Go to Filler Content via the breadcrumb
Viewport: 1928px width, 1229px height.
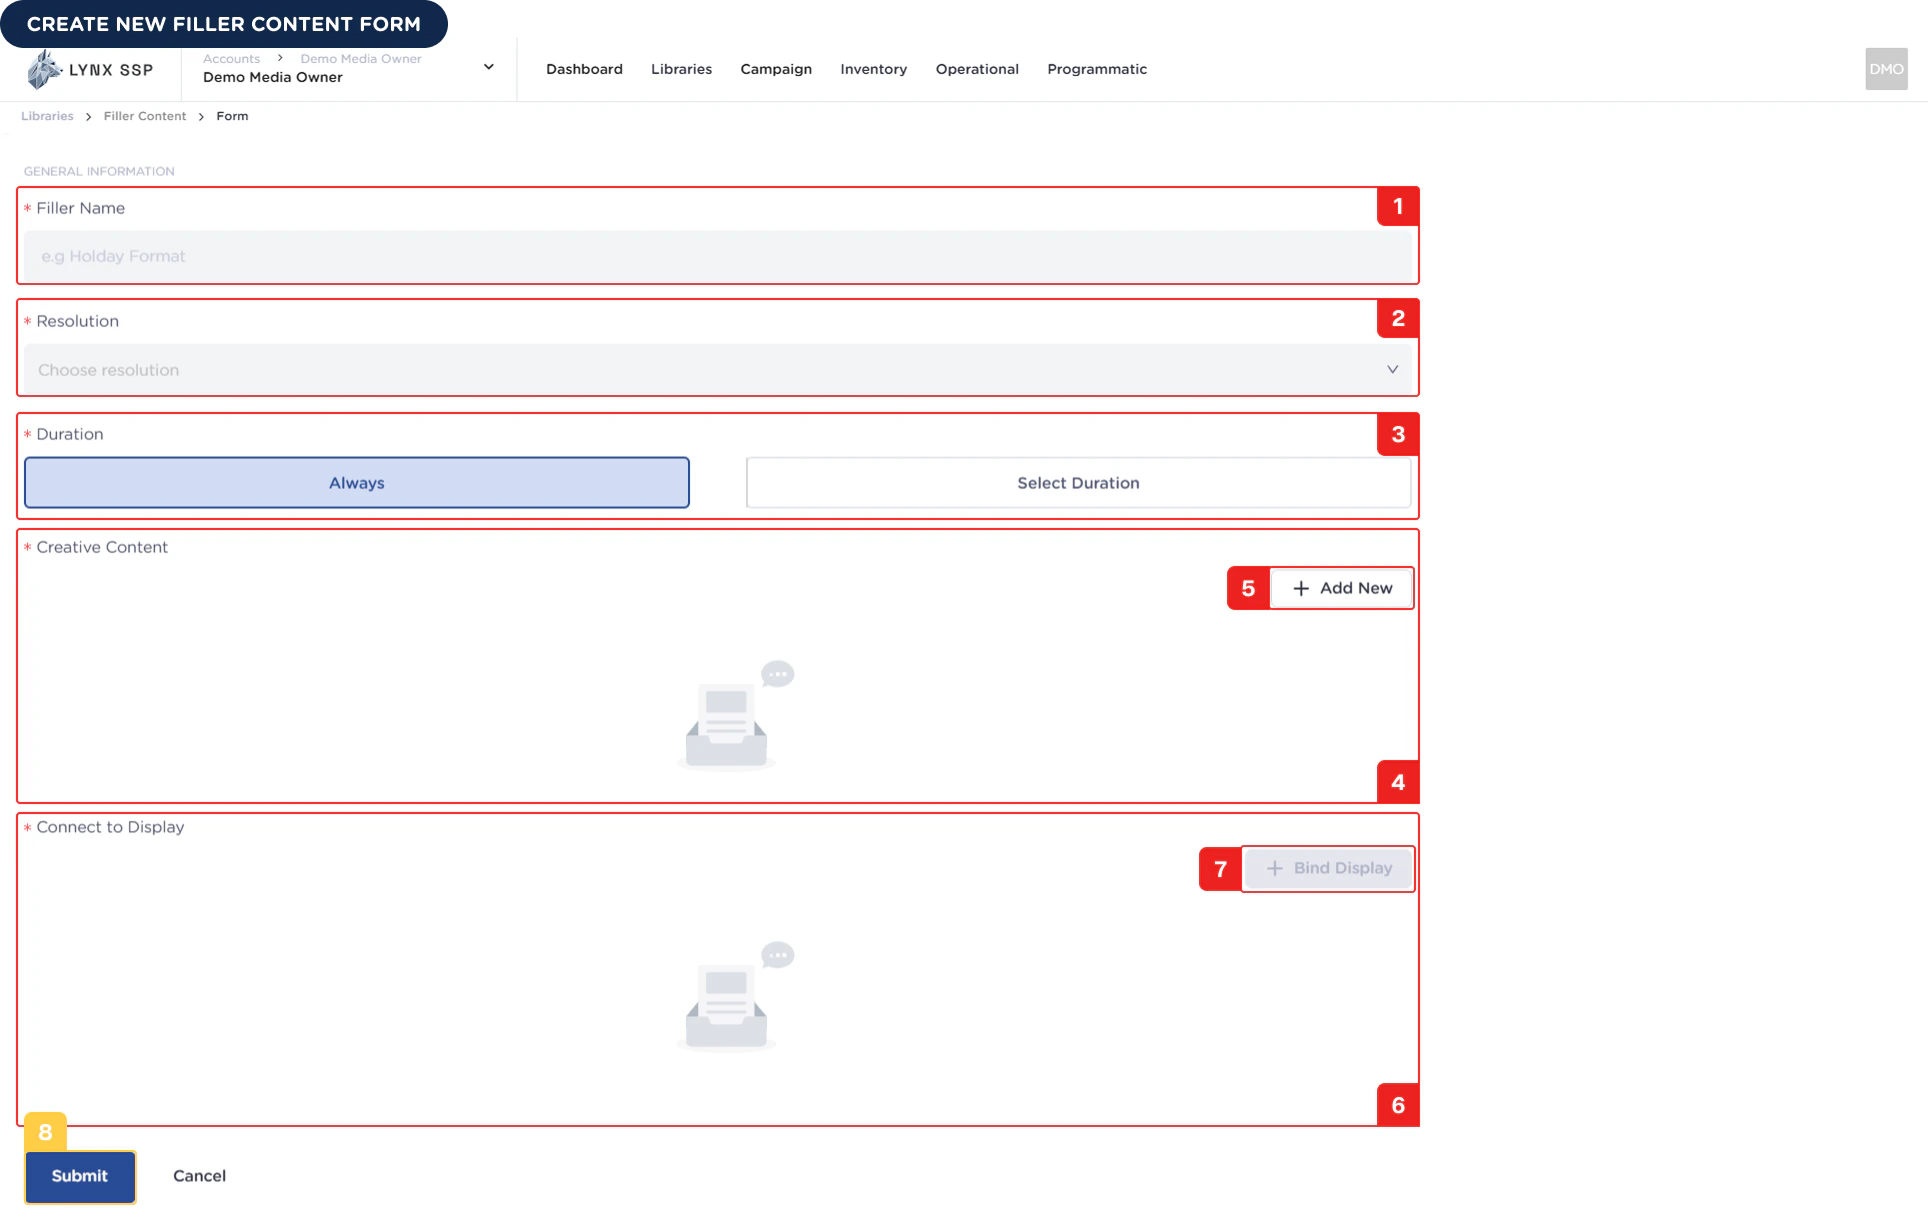click(x=144, y=116)
